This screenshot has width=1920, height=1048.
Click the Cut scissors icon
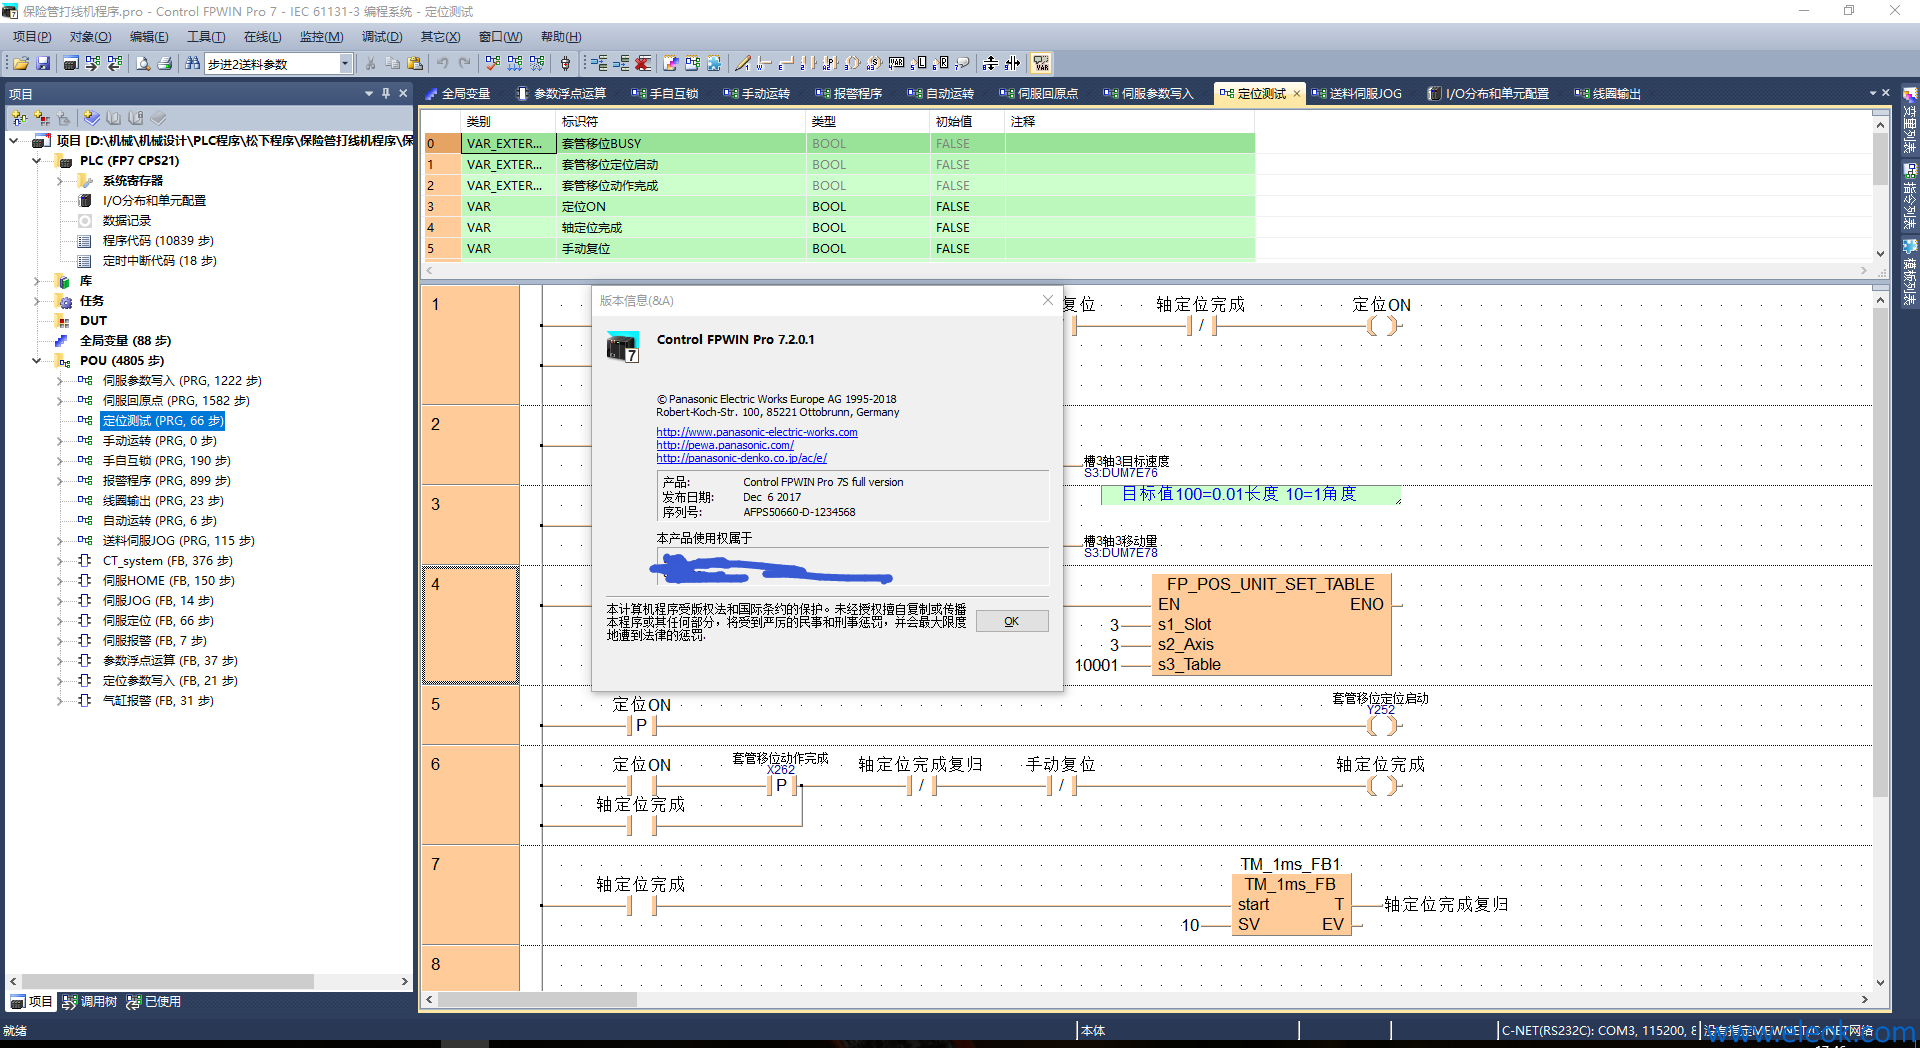coord(370,63)
